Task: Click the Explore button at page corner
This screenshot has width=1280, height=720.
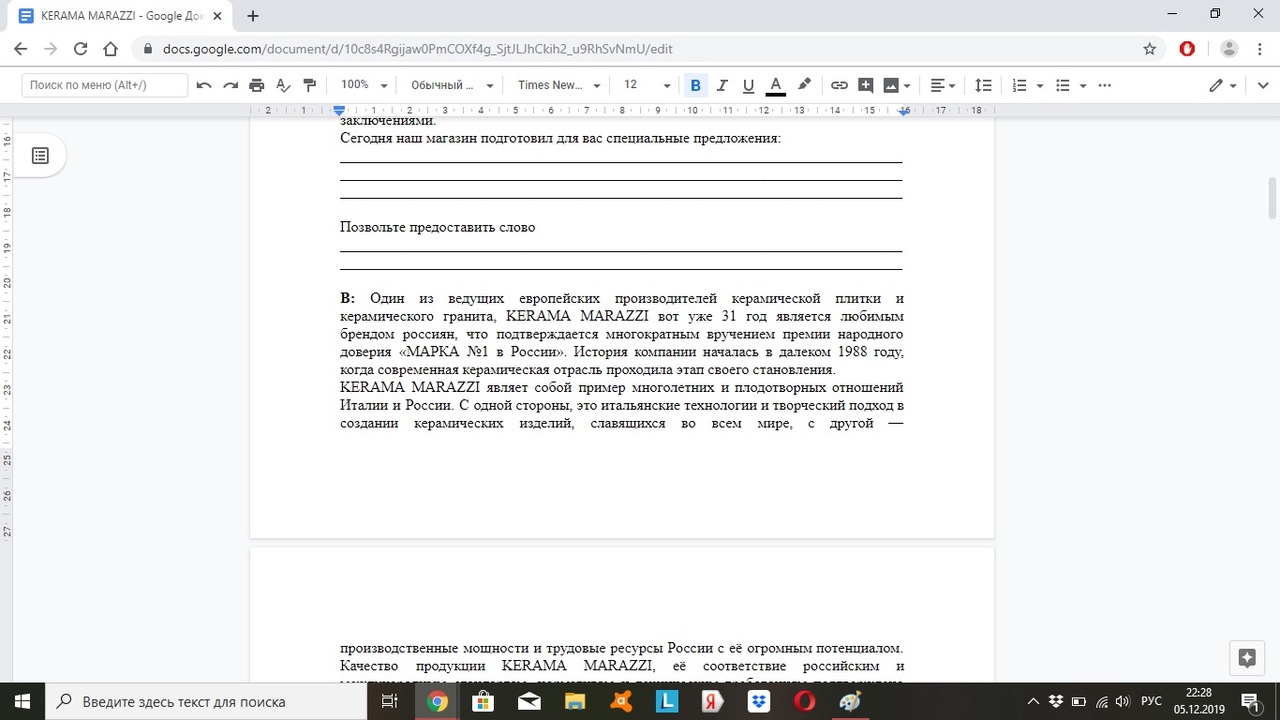Action: [x=1246, y=657]
